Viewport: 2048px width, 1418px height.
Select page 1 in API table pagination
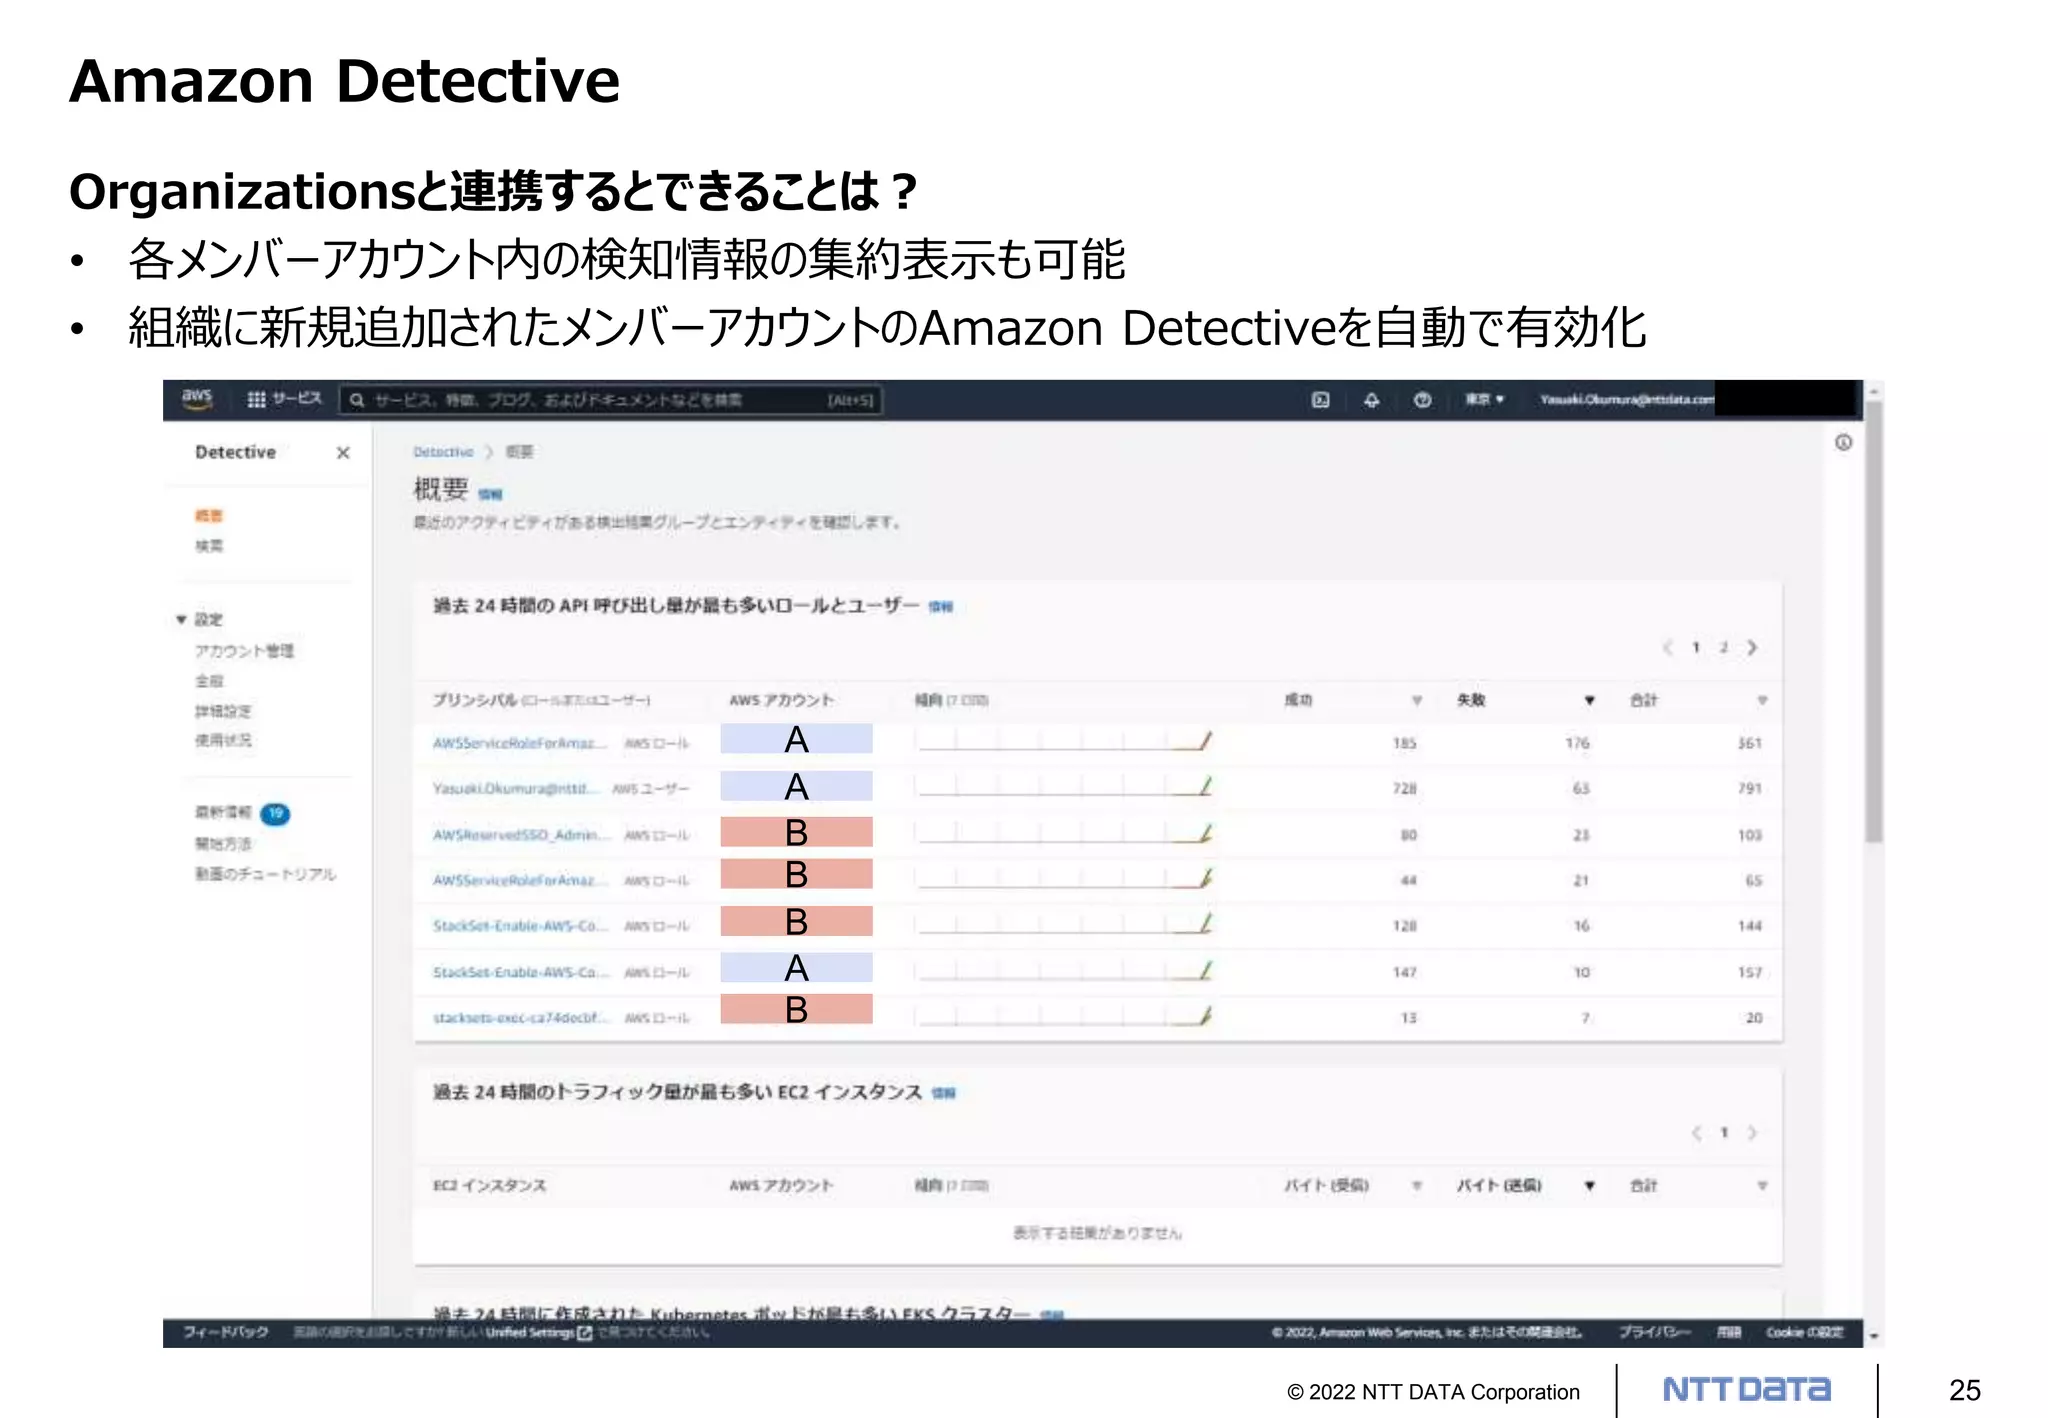point(1696,647)
